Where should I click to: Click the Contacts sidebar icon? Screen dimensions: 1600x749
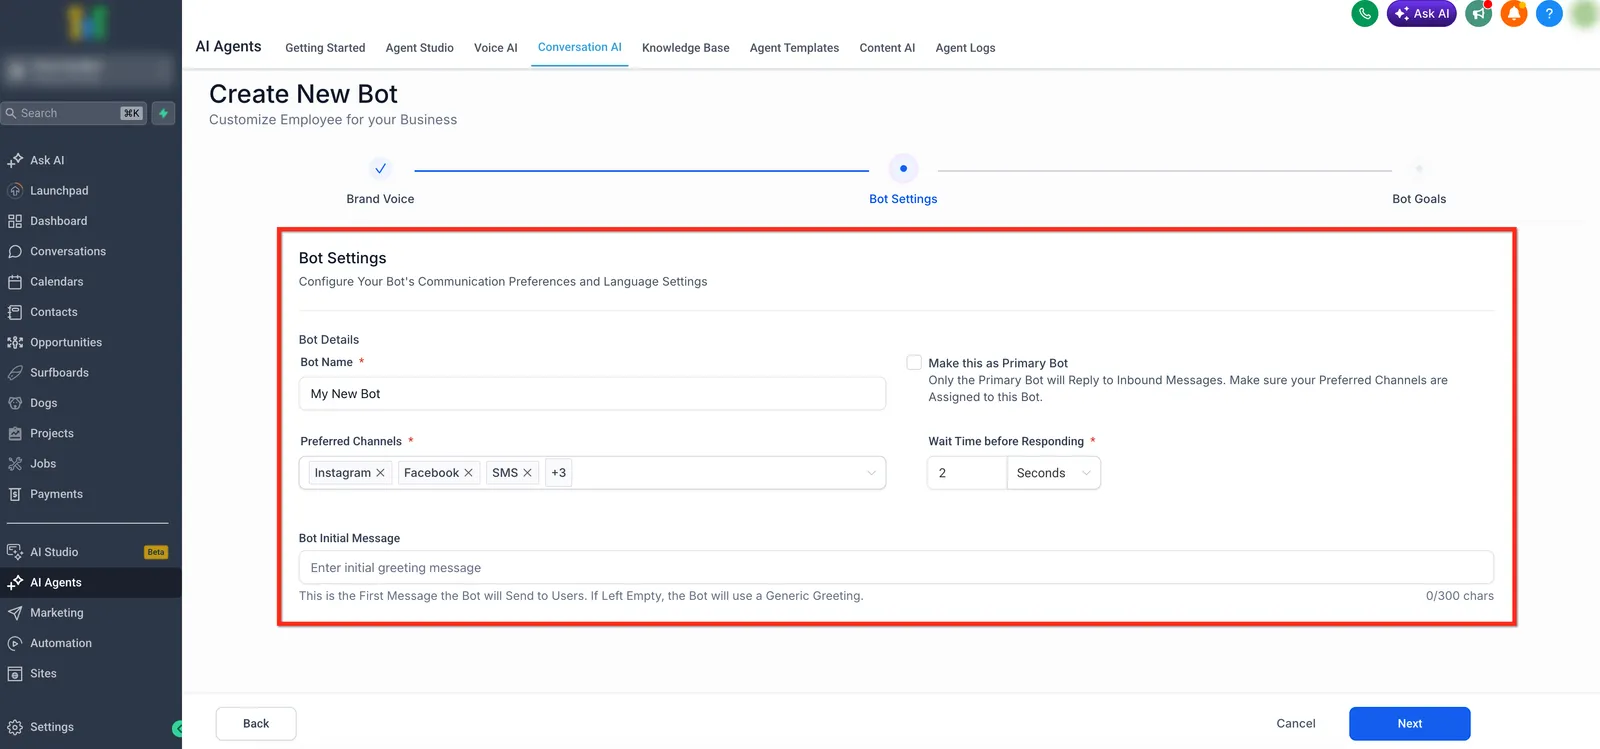tap(15, 312)
